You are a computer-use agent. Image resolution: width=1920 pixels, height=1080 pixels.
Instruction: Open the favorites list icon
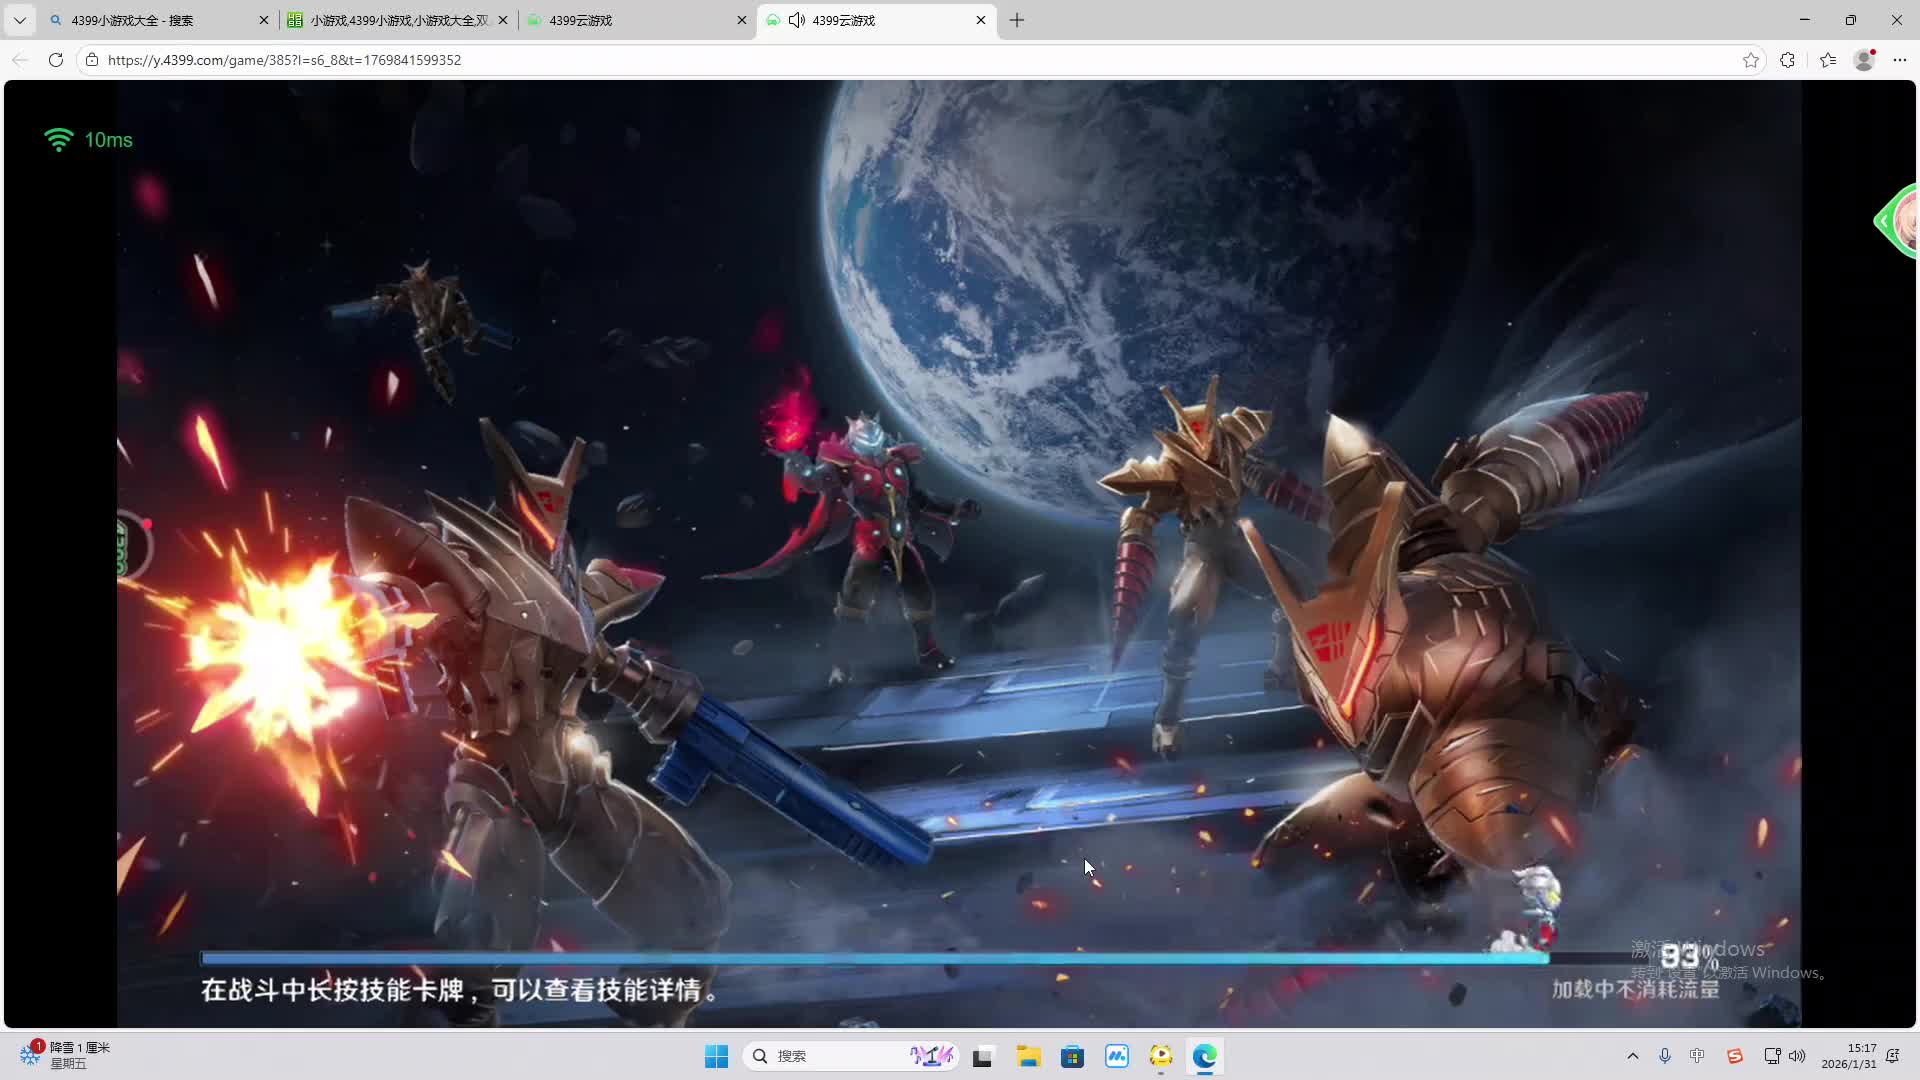point(1828,60)
